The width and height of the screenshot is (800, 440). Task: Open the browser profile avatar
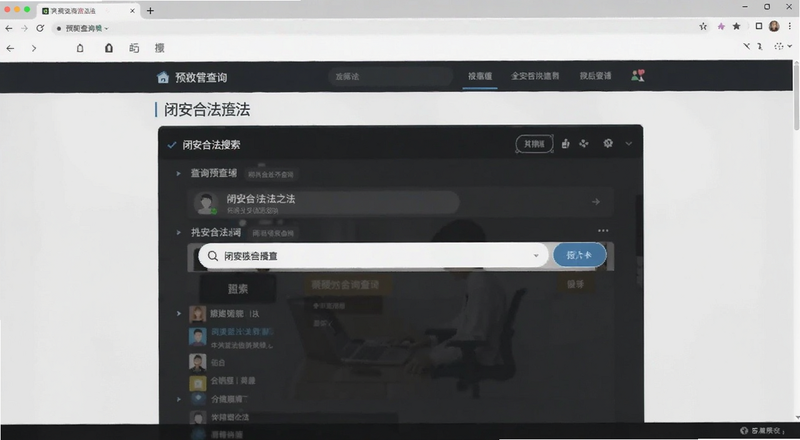pyautogui.click(x=774, y=27)
